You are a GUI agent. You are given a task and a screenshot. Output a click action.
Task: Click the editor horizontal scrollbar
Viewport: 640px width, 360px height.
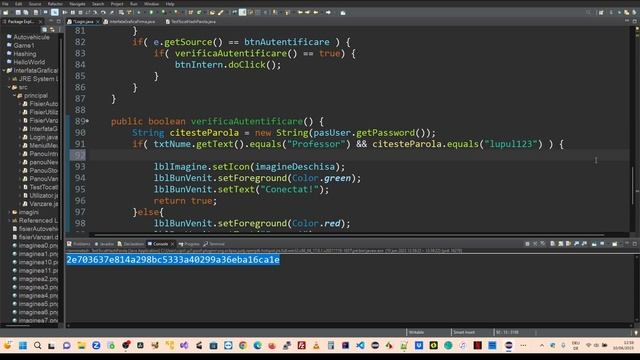coord(349,235)
